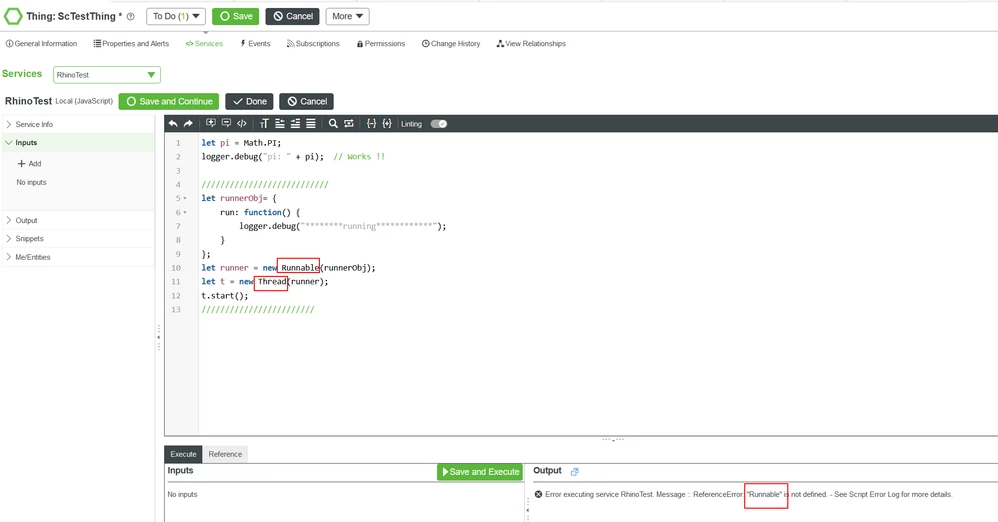Image resolution: width=998 pixels, height=522 pixels.
Task: Click the top Cancel button
Action: click(x=293, y=17)
